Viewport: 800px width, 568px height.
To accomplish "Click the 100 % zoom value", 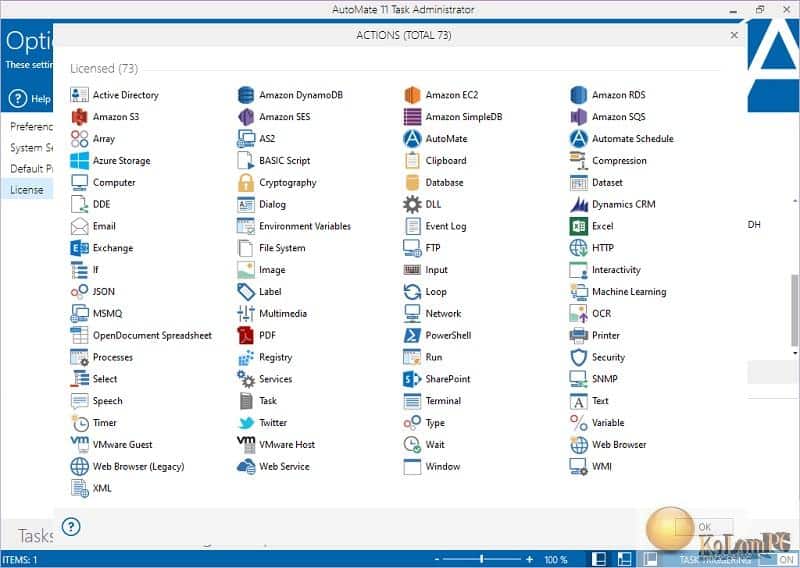I will (556, 560).
